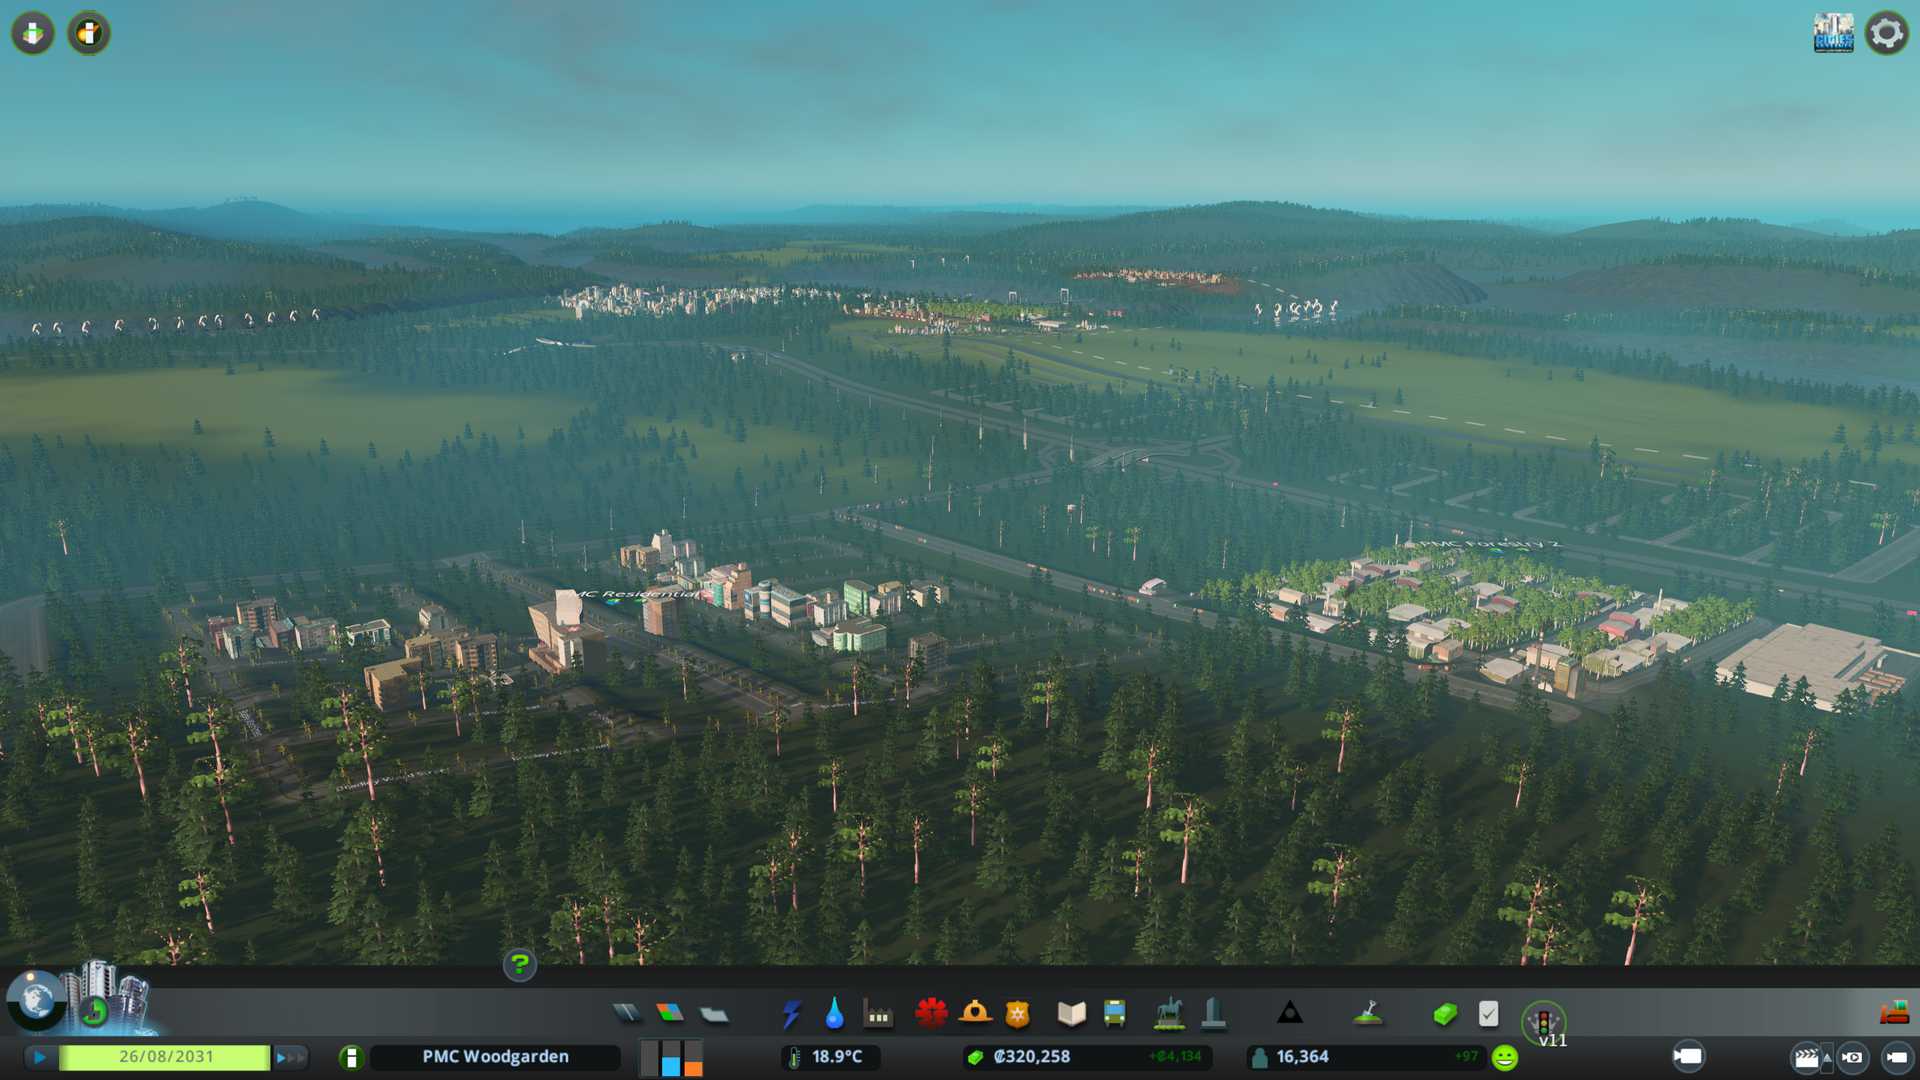Open the Districts tool

click(714, 1015)
